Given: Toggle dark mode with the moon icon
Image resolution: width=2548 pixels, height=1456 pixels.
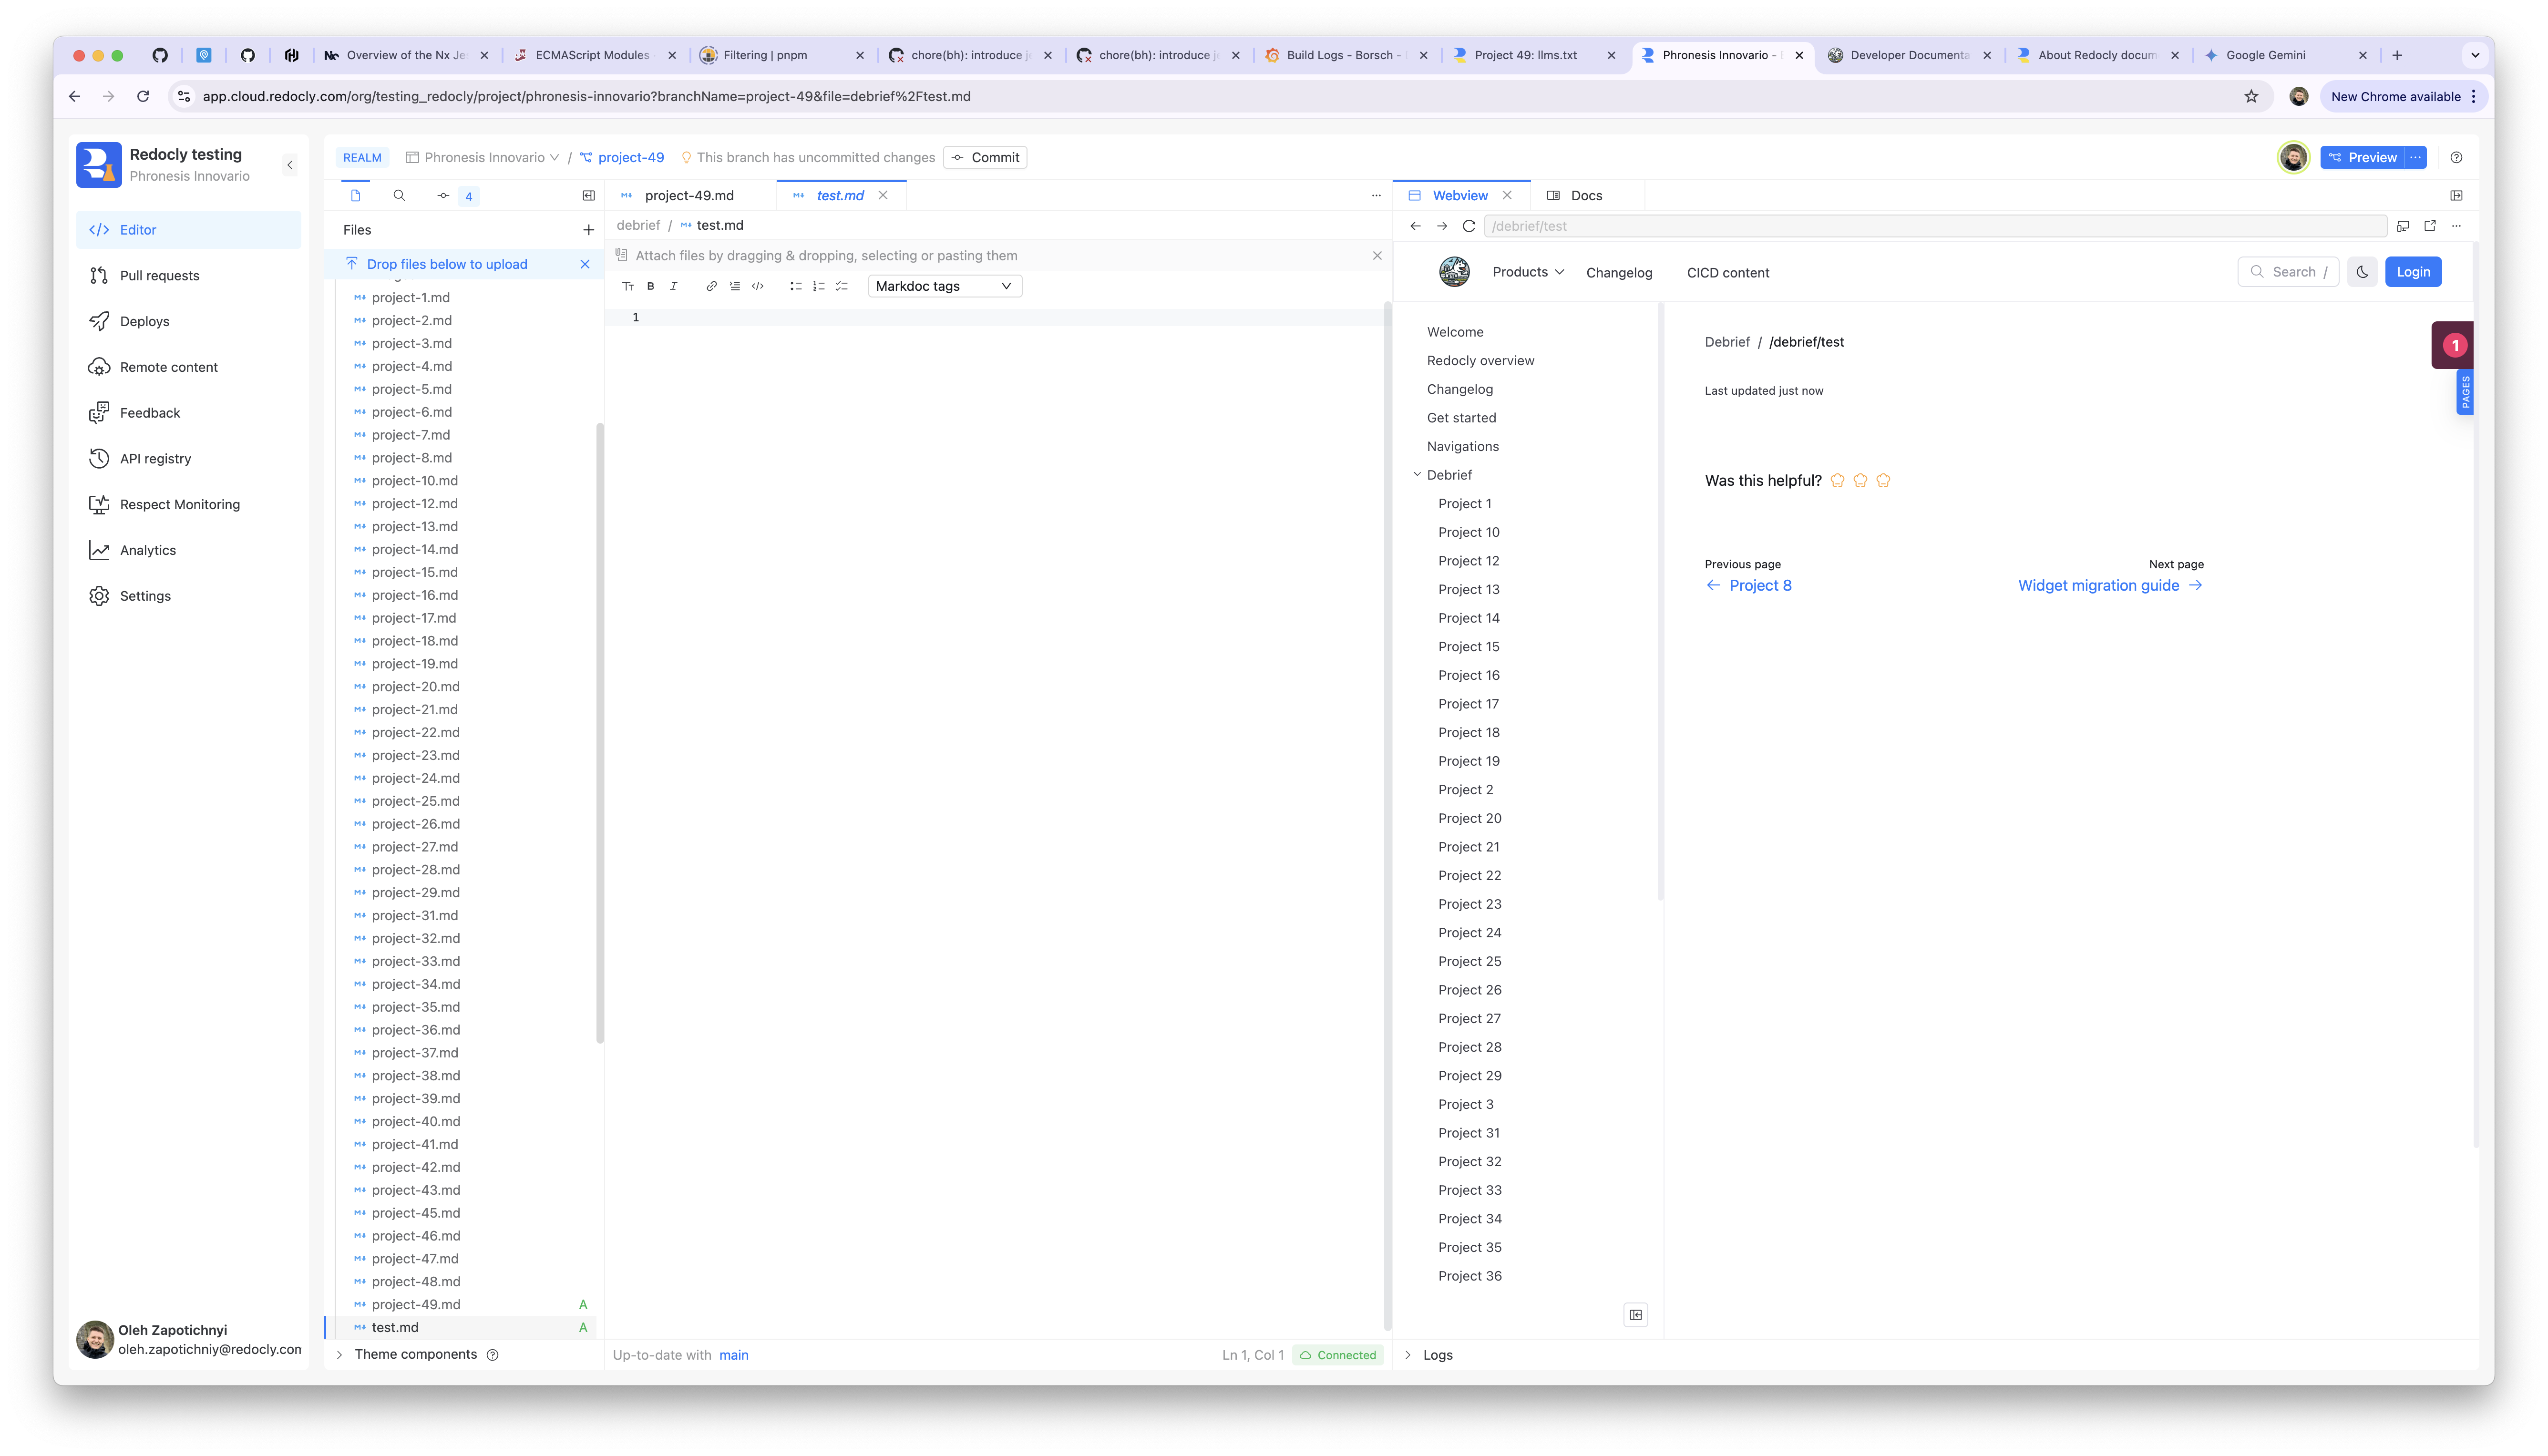Looking at the screenshot, I should (x=2362, y=272).
